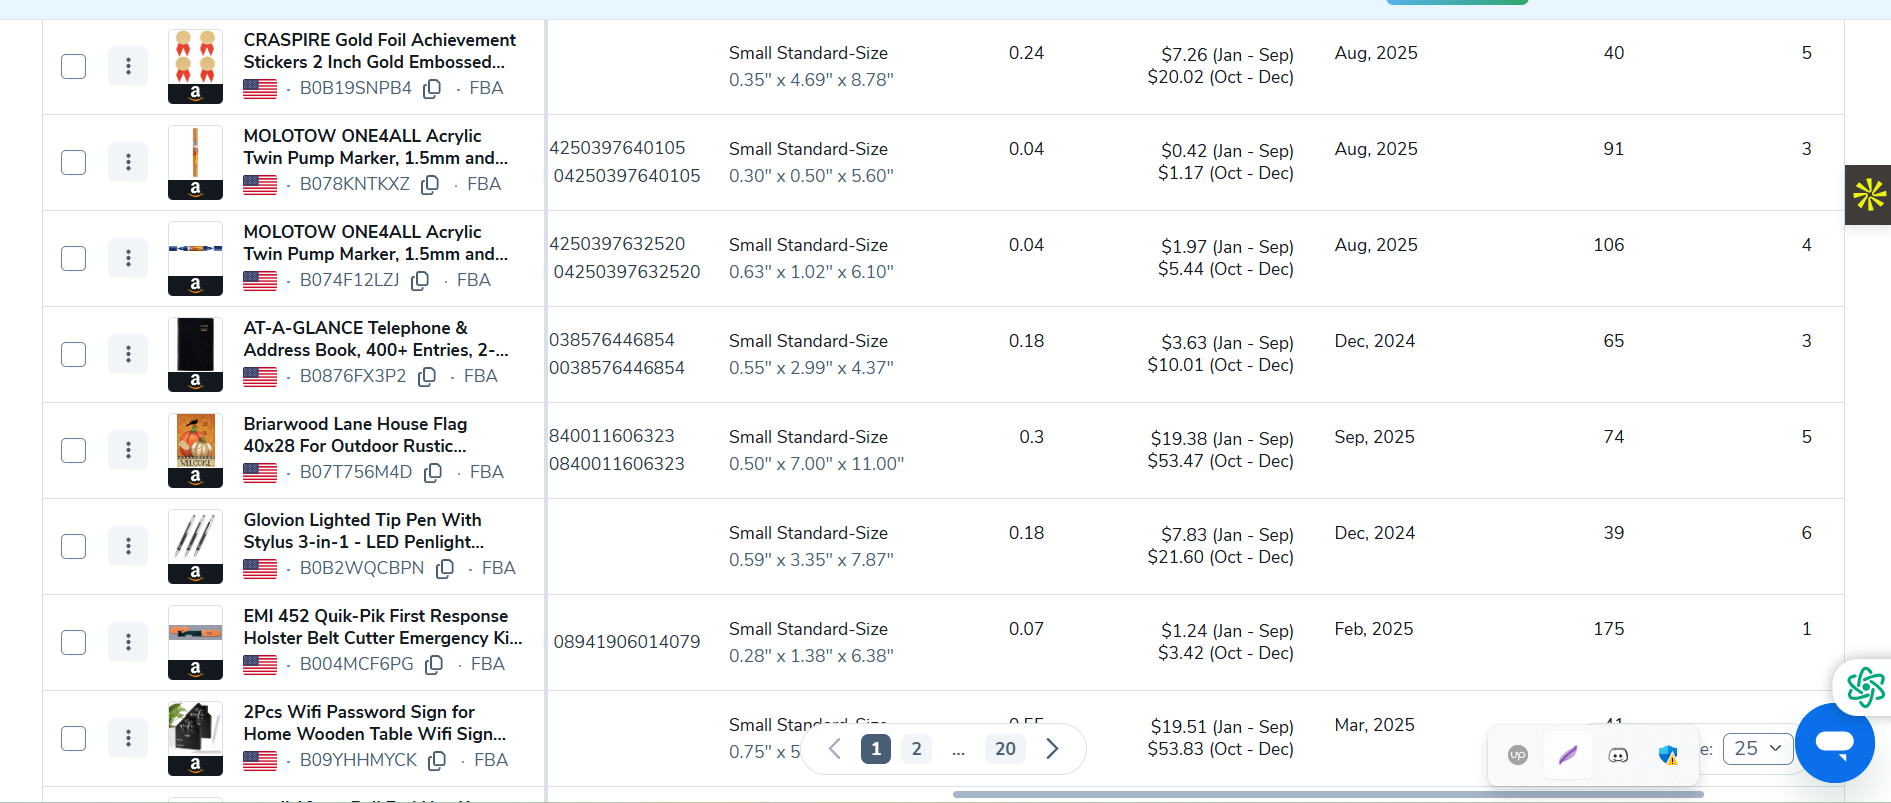View the 2Pcs Wifi Password Sign thumbnail
The image size is (1891, 803).
[x=195, y=738]
